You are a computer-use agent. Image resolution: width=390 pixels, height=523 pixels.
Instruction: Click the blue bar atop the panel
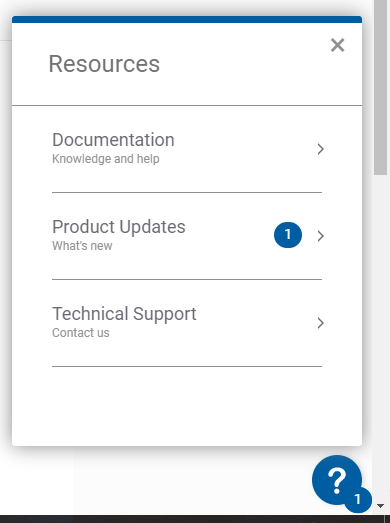pos(187,19)
